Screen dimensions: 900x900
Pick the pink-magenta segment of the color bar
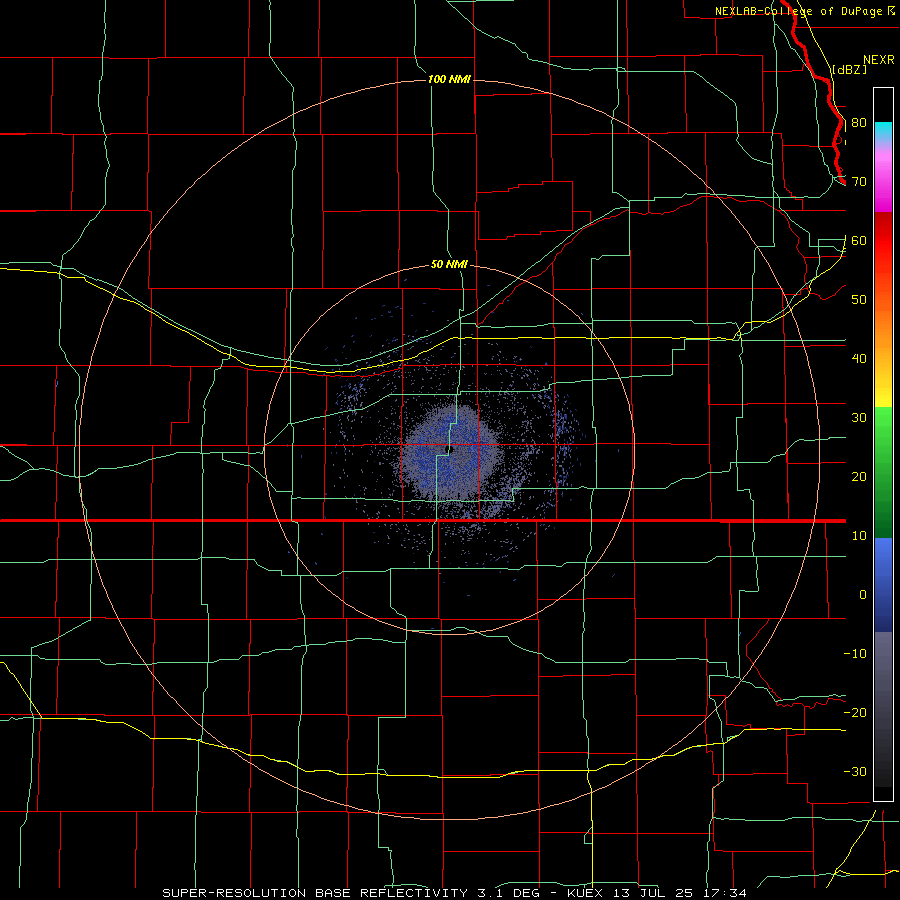(883, 179)
